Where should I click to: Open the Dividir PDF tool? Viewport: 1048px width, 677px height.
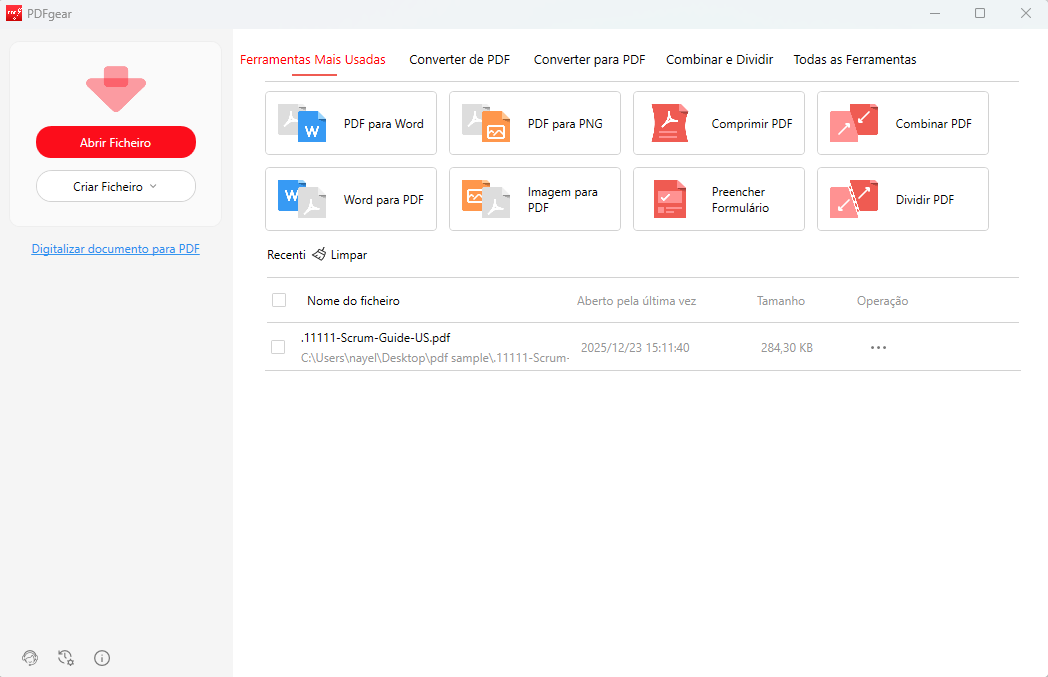point(903,200)
